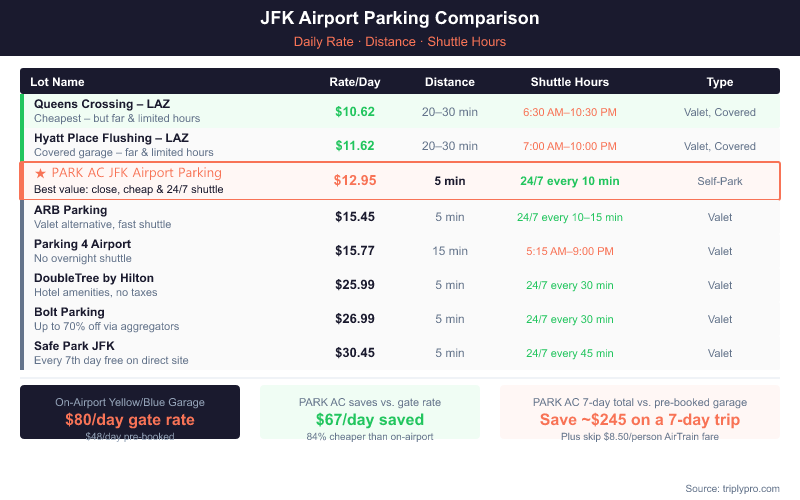Click the Shuttle Hours column header

pos(569,82)
